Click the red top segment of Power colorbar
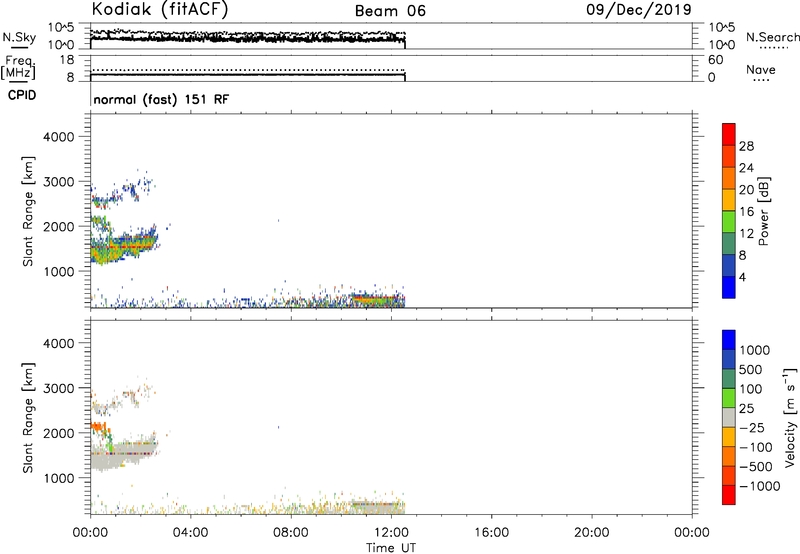 [729, 134]
